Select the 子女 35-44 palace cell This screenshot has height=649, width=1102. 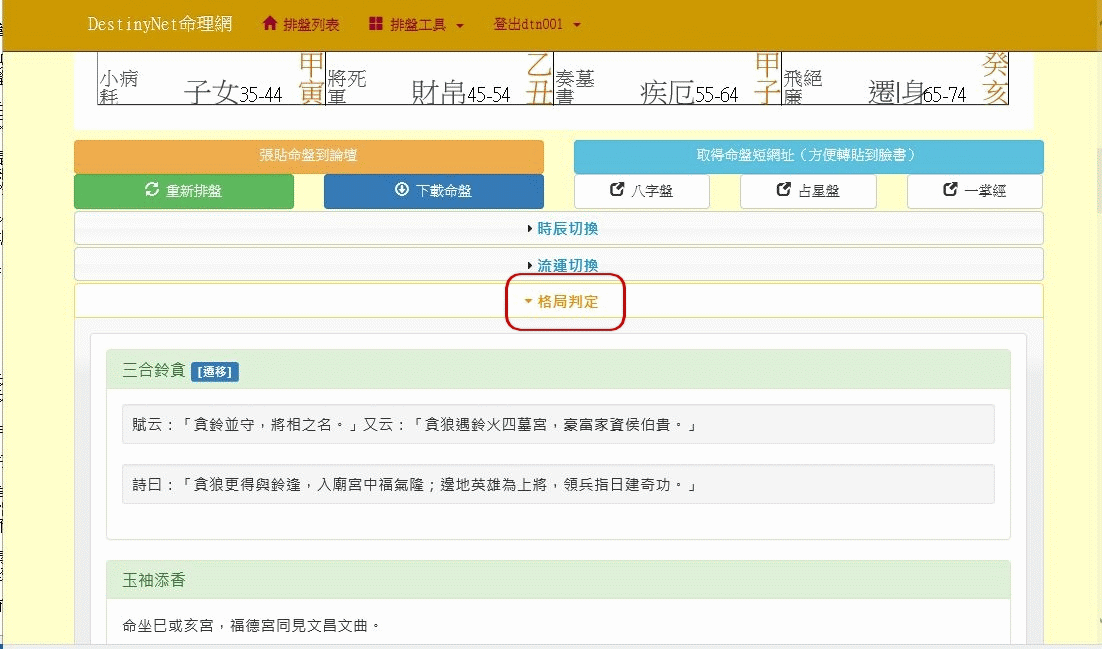[x=211, y=80]
